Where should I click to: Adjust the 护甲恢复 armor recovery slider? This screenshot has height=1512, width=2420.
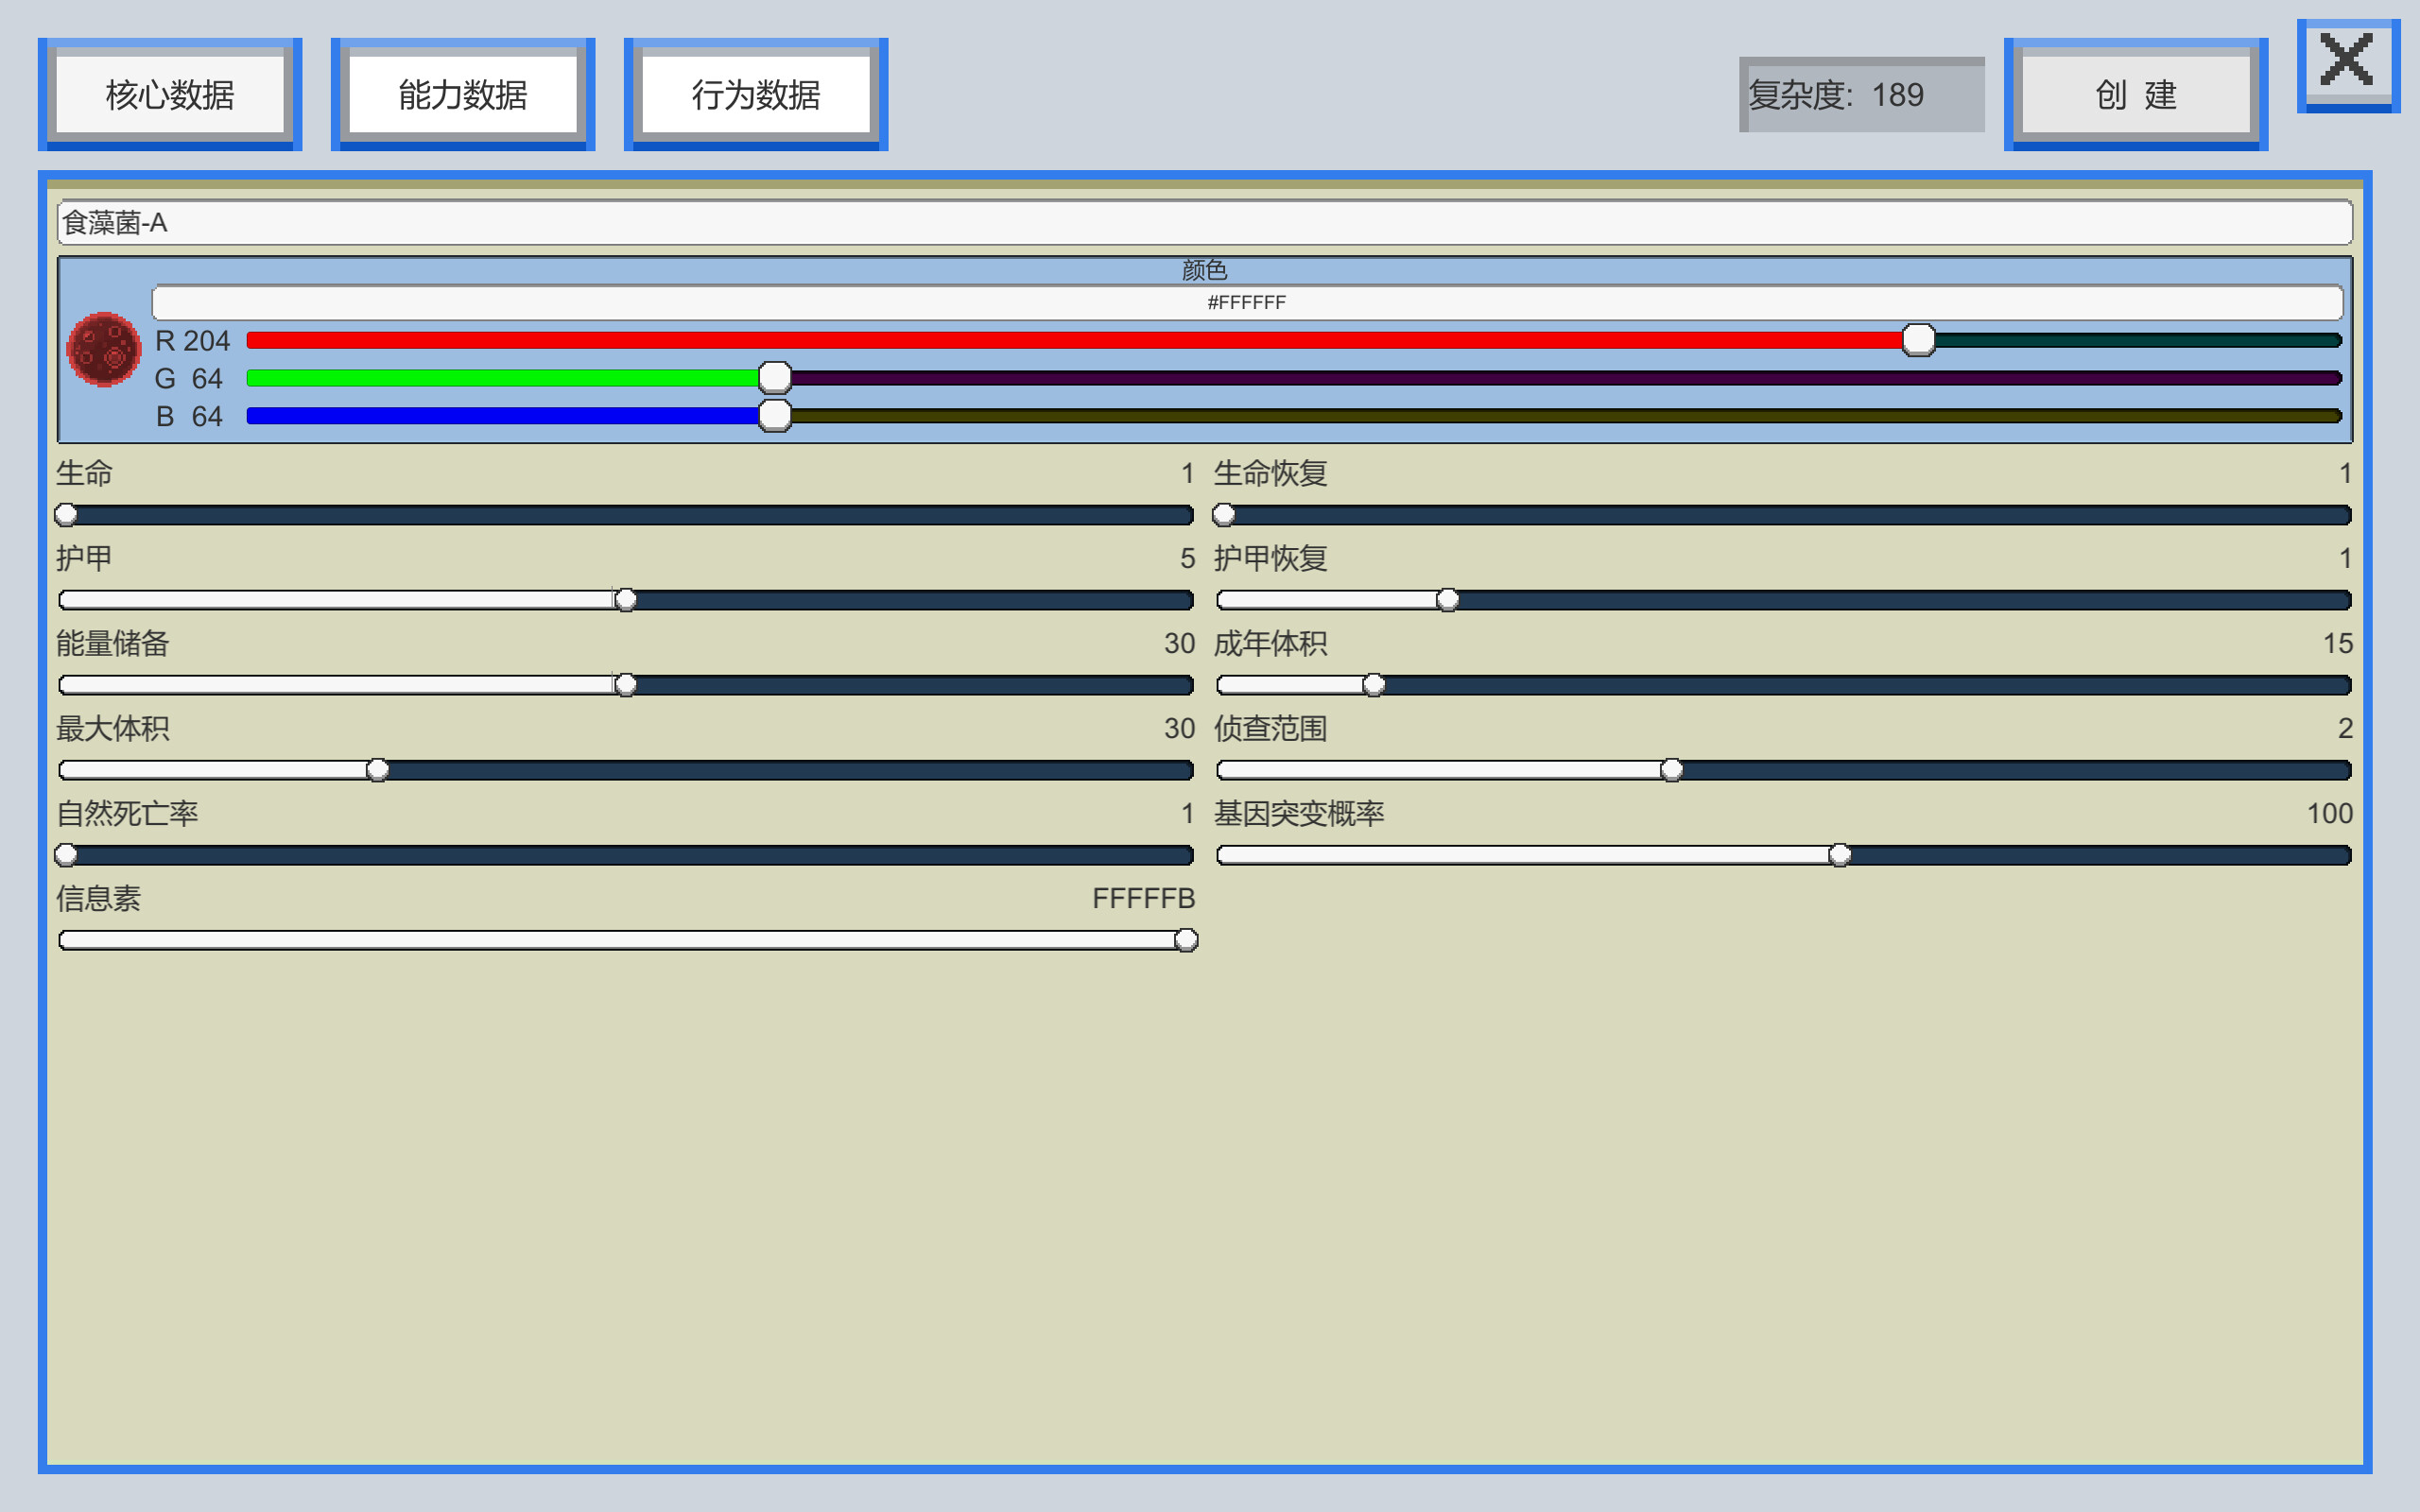pos(1447,599)
